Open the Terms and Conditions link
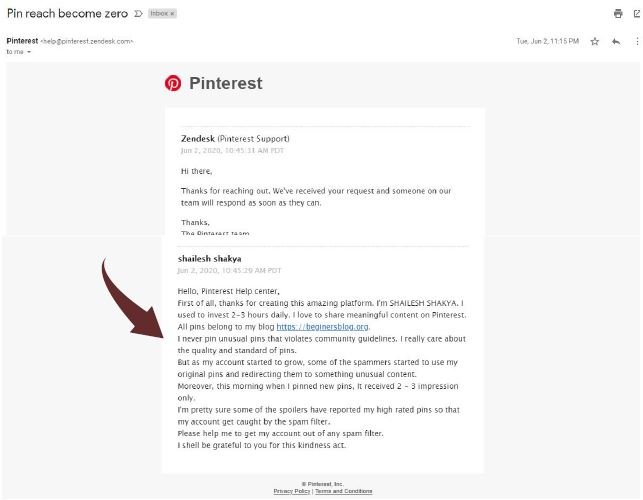Screen dimensions: 643x500 point(344,491)
